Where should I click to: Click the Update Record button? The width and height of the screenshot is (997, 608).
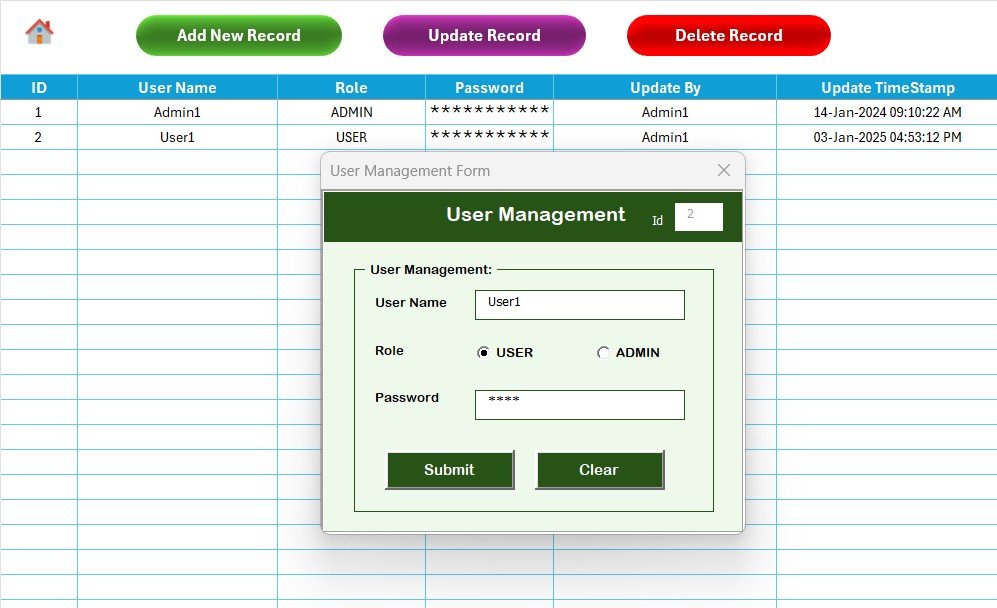pyautogui.click(x=485, y=36)
